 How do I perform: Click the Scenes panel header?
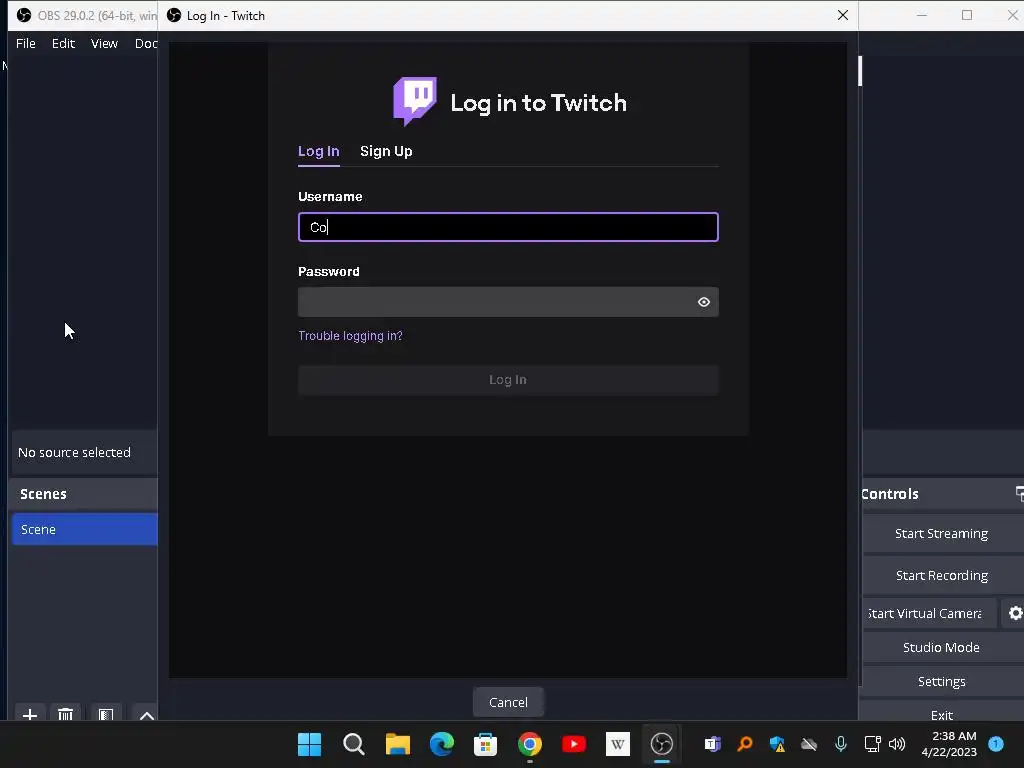[84, 494]
